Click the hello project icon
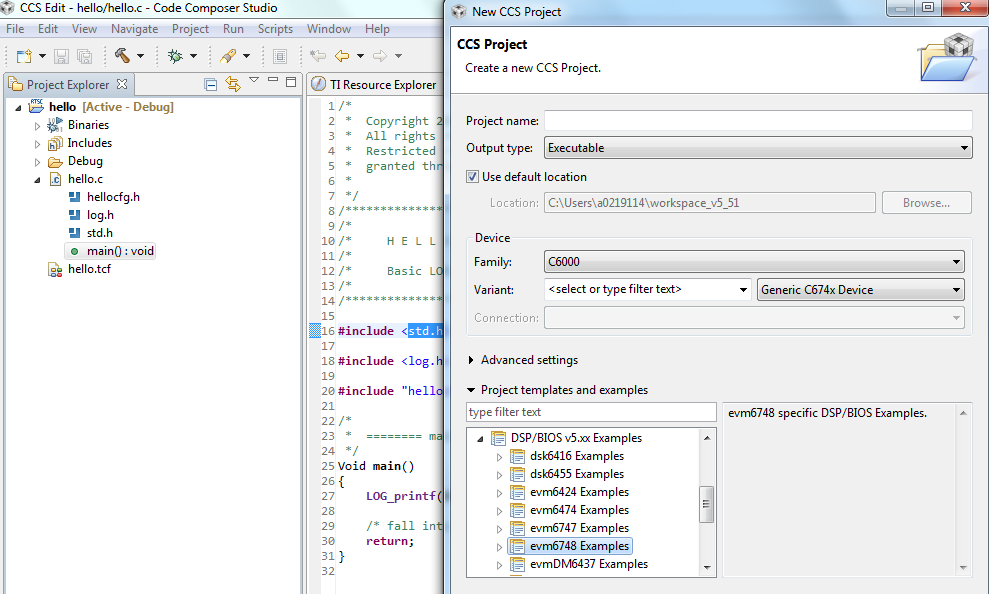Screen dimensions: 989x594 (36, 106)
